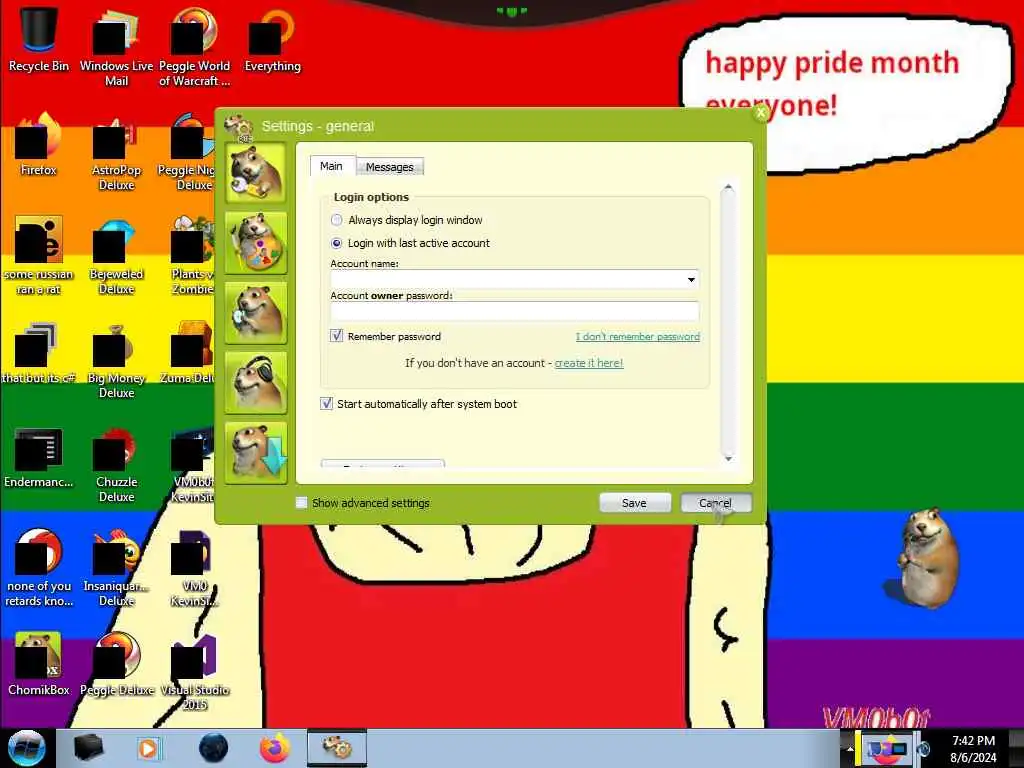Show hidden system tray icons arrow
The width and height of the screenshot is (1024, 768).
850,748
